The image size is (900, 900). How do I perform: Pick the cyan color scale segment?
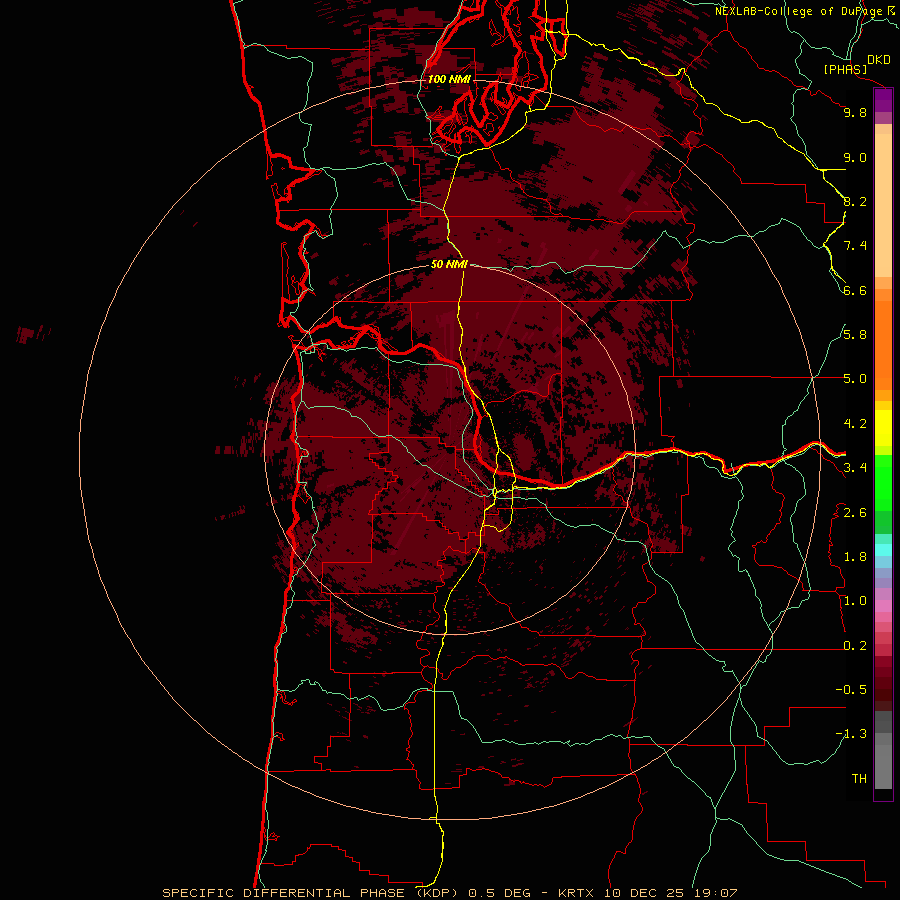883,549
